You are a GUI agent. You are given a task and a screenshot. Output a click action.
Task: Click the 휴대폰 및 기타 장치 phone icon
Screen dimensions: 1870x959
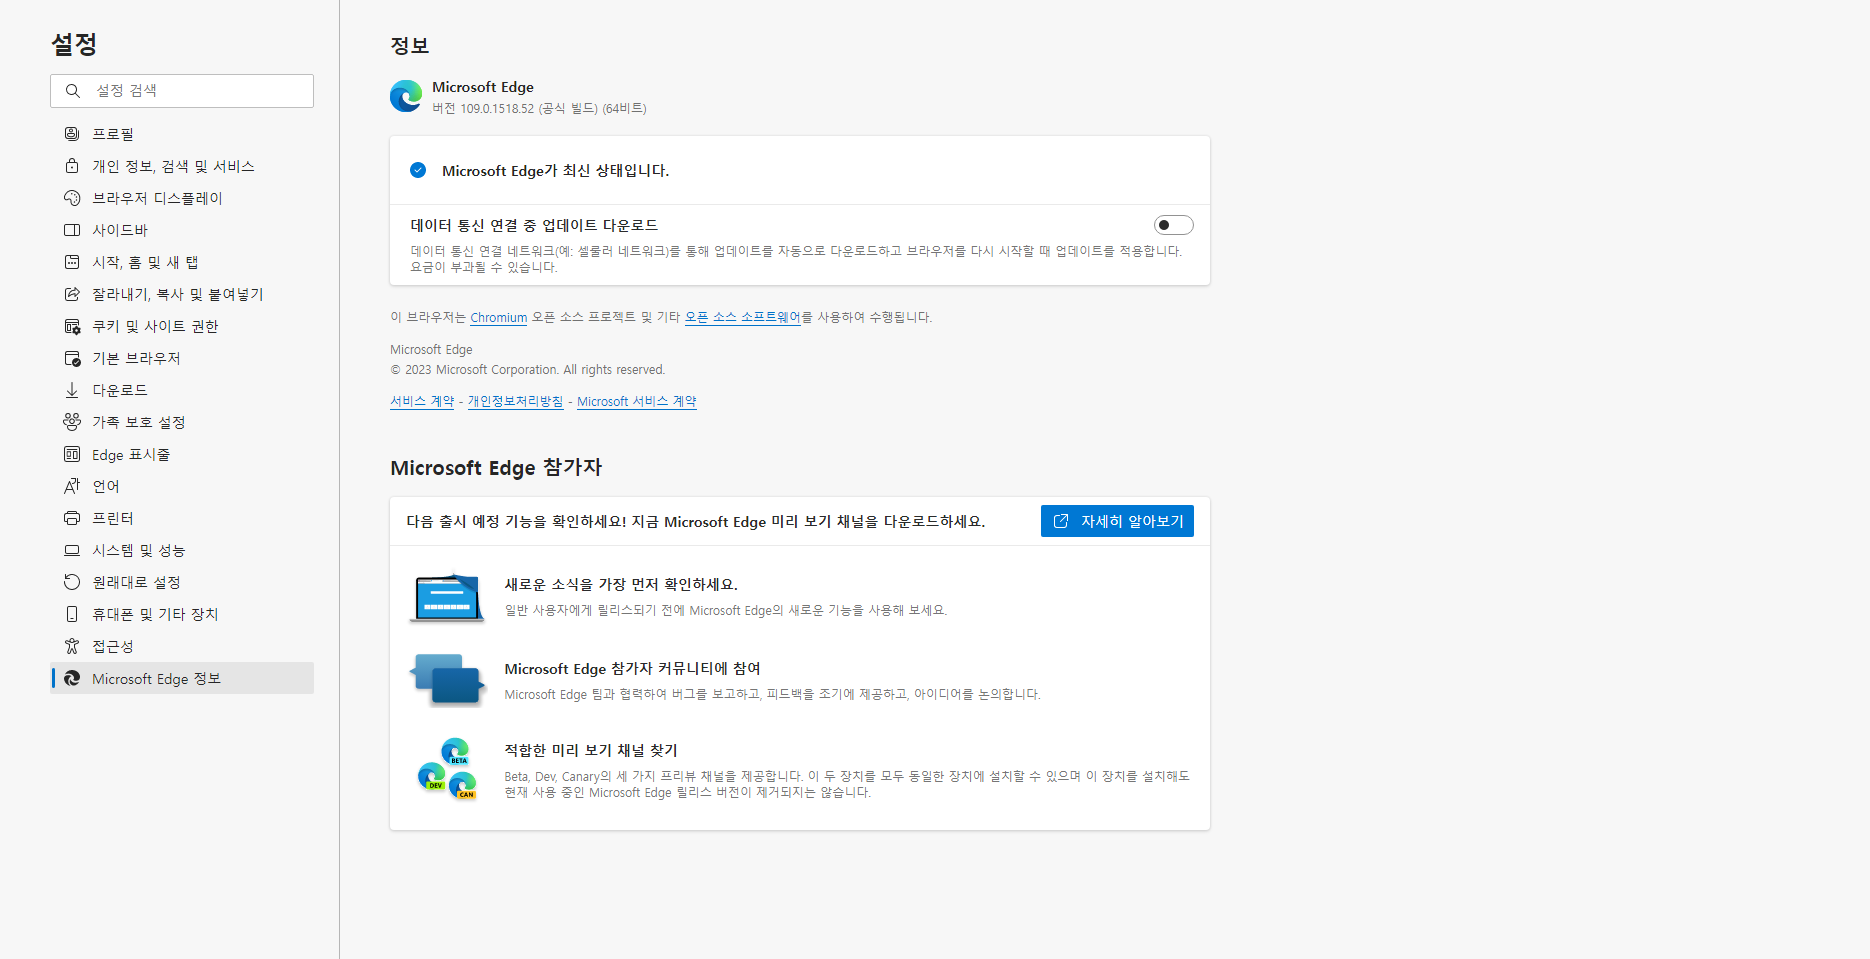pyautogui.click(x=72, y=614)
